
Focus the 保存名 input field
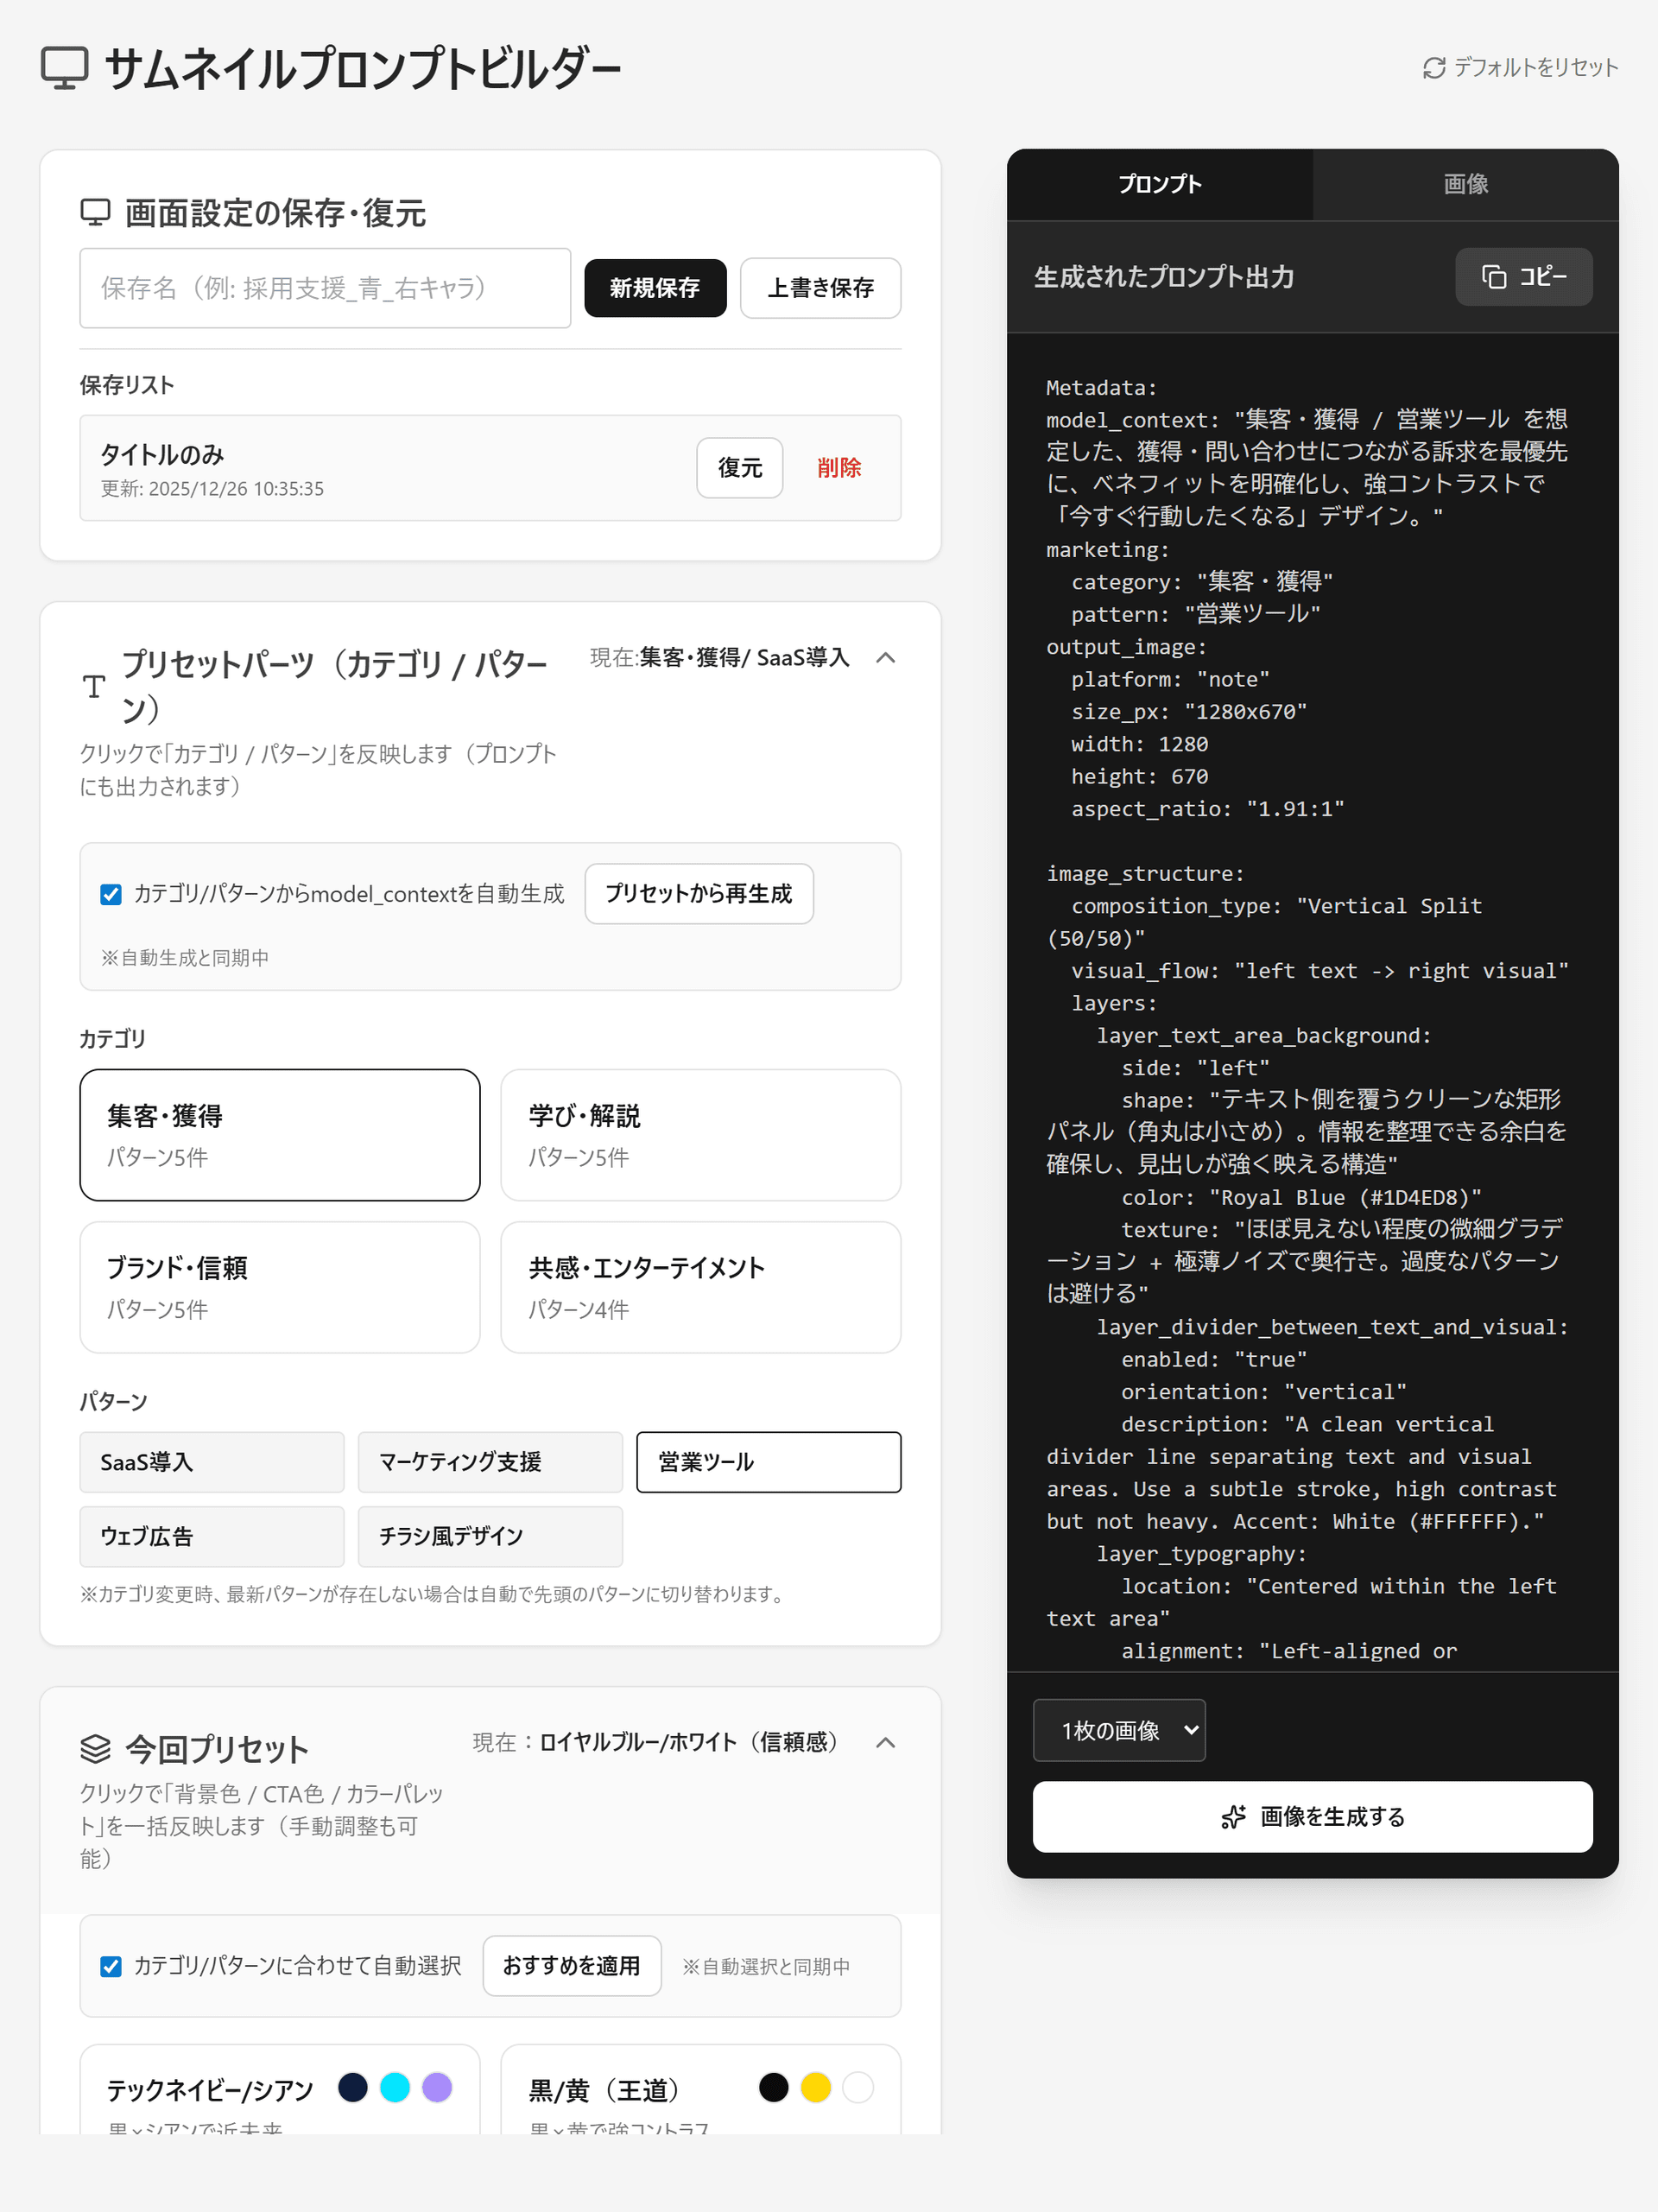pos(325,288)
